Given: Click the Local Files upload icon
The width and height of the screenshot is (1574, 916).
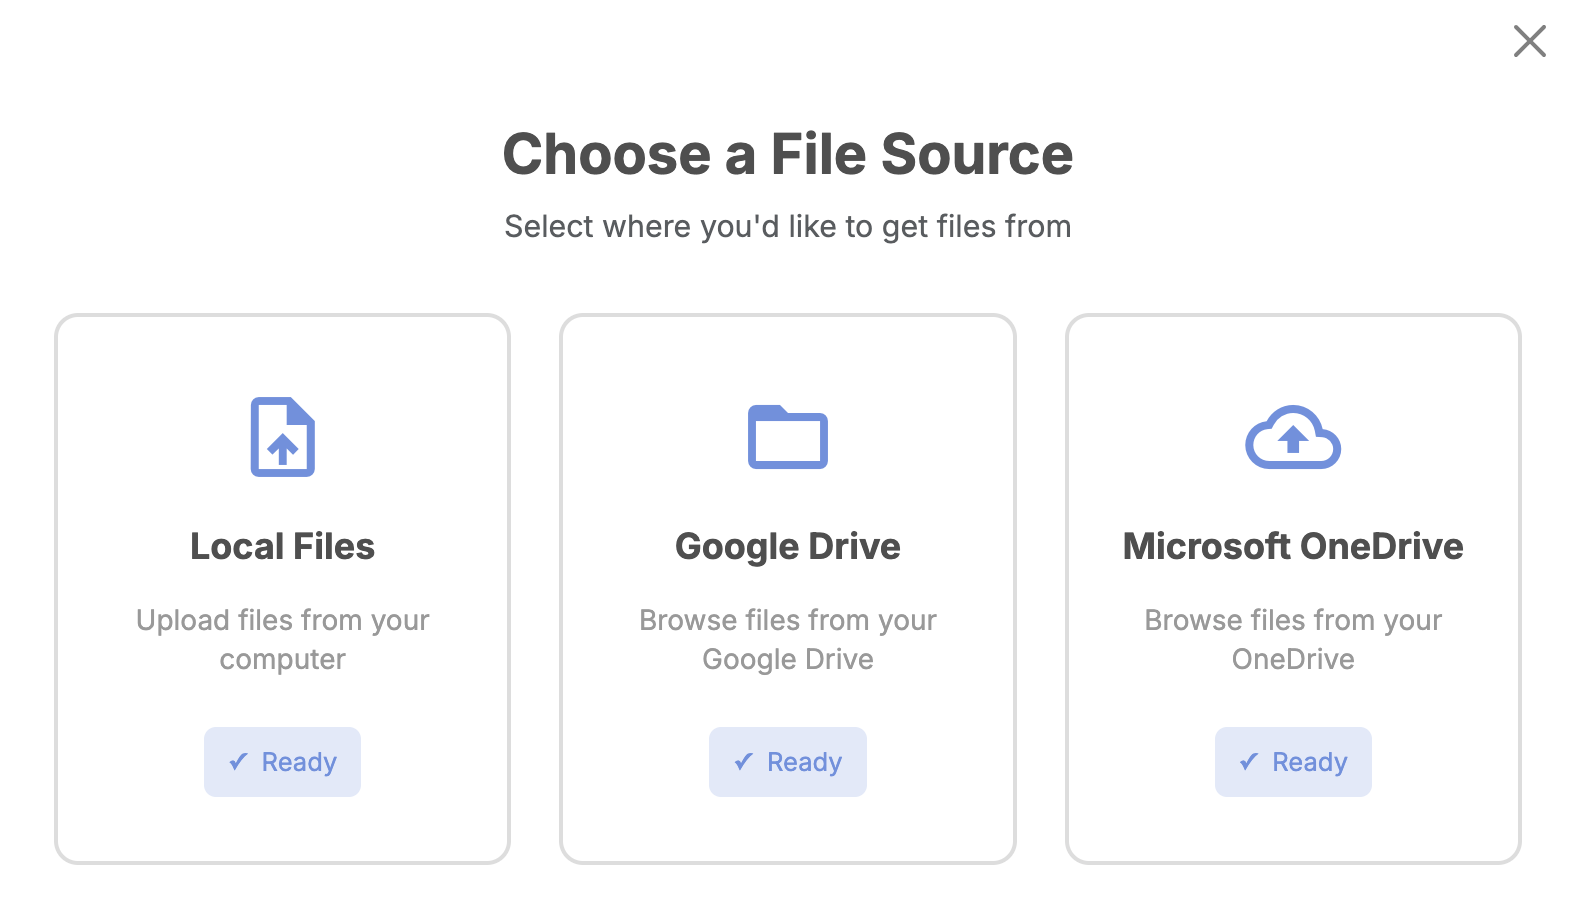Looking at the screenshot, I should click(x=283, y=437).
